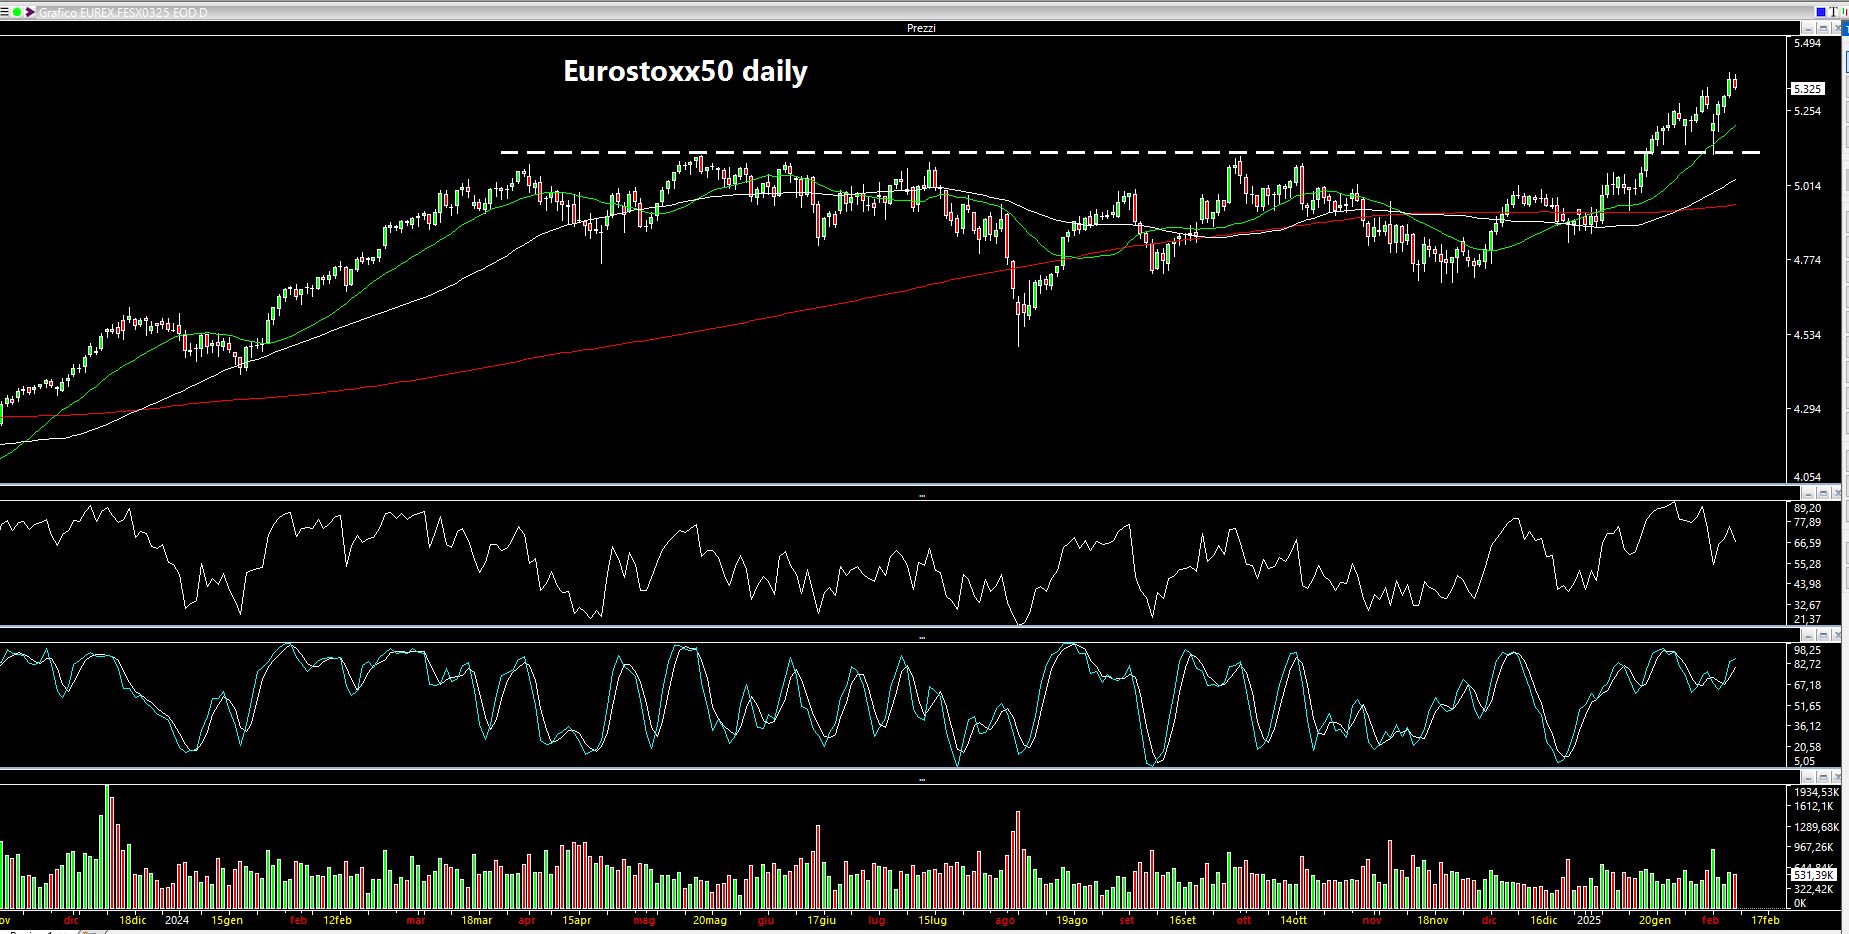Click the 1289,68K volume scale value
The width and height of the screenshot is (1849, 934).
pos(1816,827)
